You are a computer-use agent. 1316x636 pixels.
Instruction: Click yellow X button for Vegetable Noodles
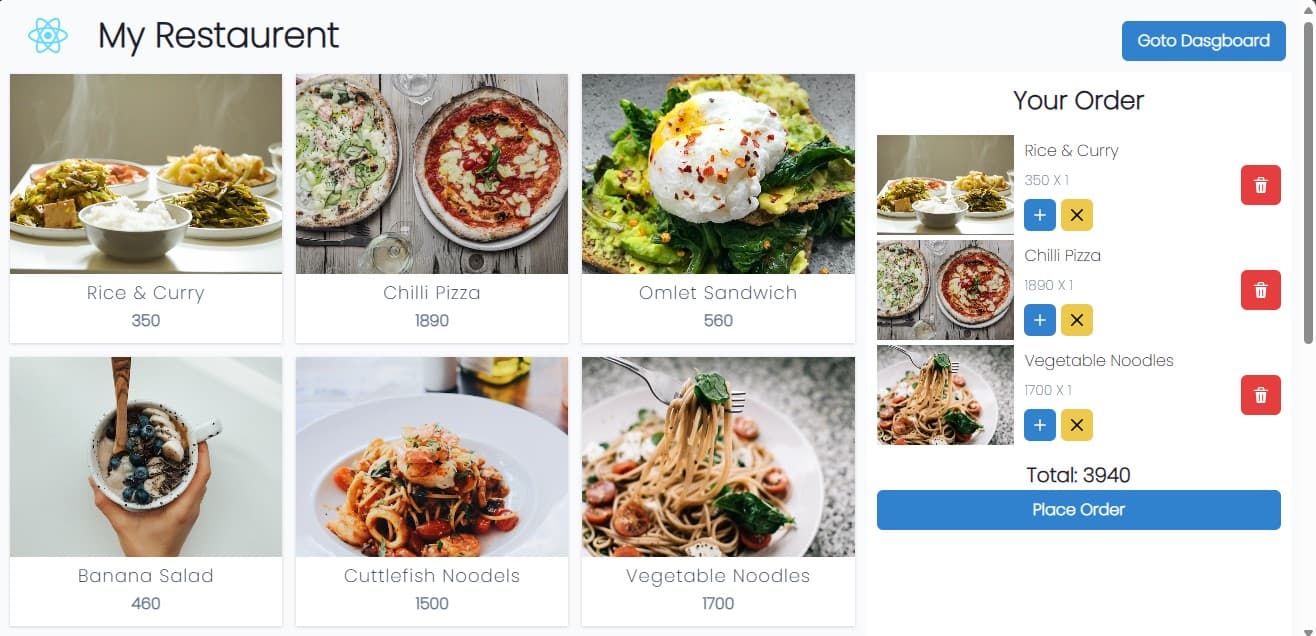coord(1077,425)
